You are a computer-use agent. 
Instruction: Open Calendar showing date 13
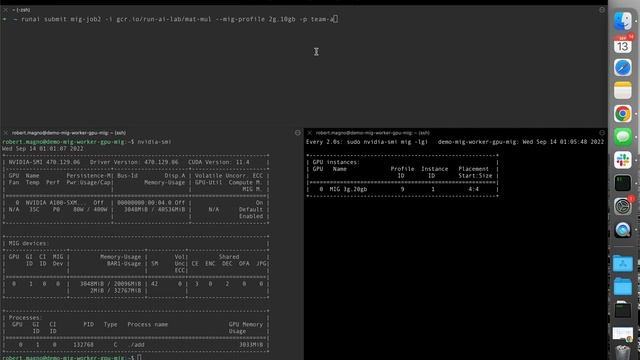coord(622,44)
